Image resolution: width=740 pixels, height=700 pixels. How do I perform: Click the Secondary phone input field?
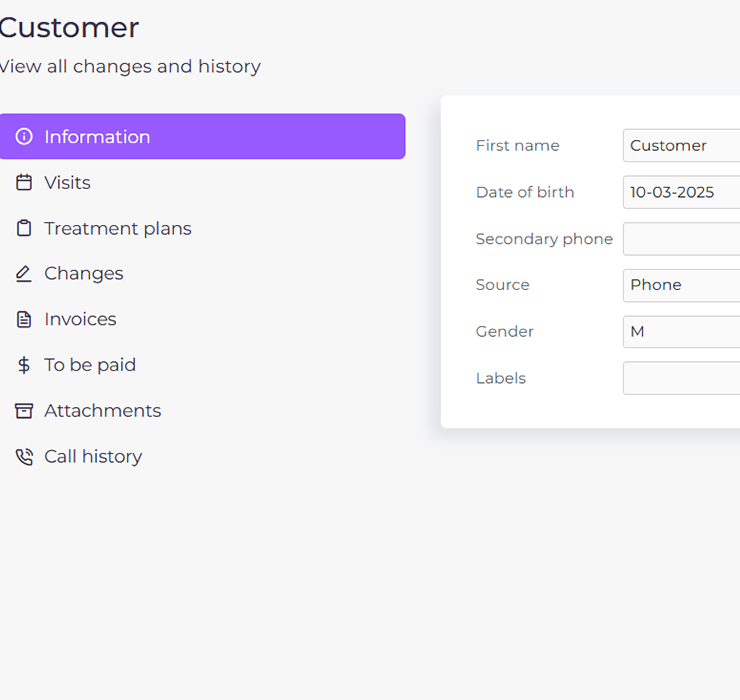pos(681,239)
